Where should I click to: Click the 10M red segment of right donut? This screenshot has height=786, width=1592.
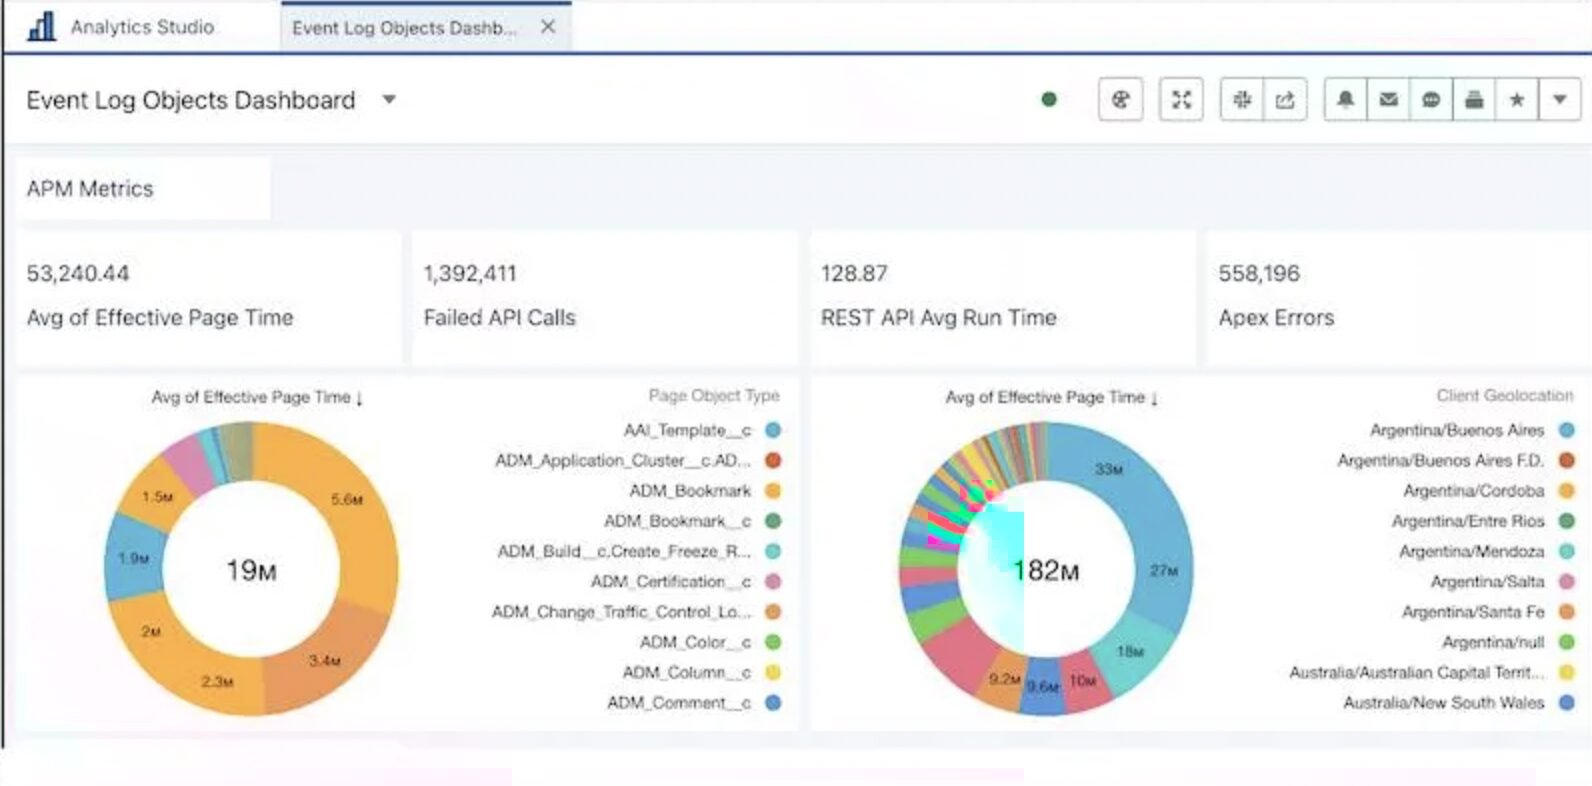click(x=1083, y=681)
